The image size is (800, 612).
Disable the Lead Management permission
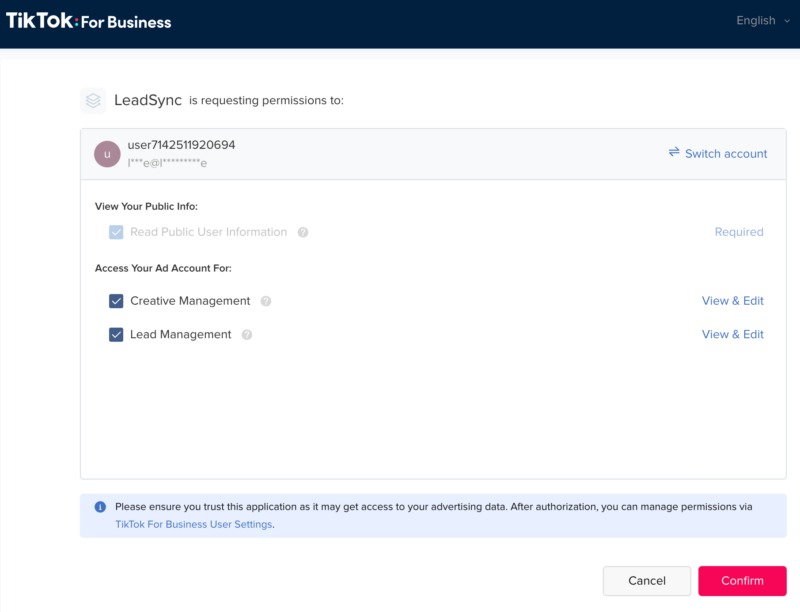tap(116, 334)
